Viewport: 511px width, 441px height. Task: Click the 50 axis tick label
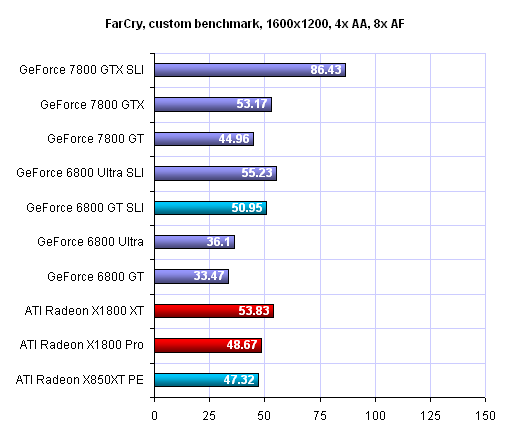264,416
